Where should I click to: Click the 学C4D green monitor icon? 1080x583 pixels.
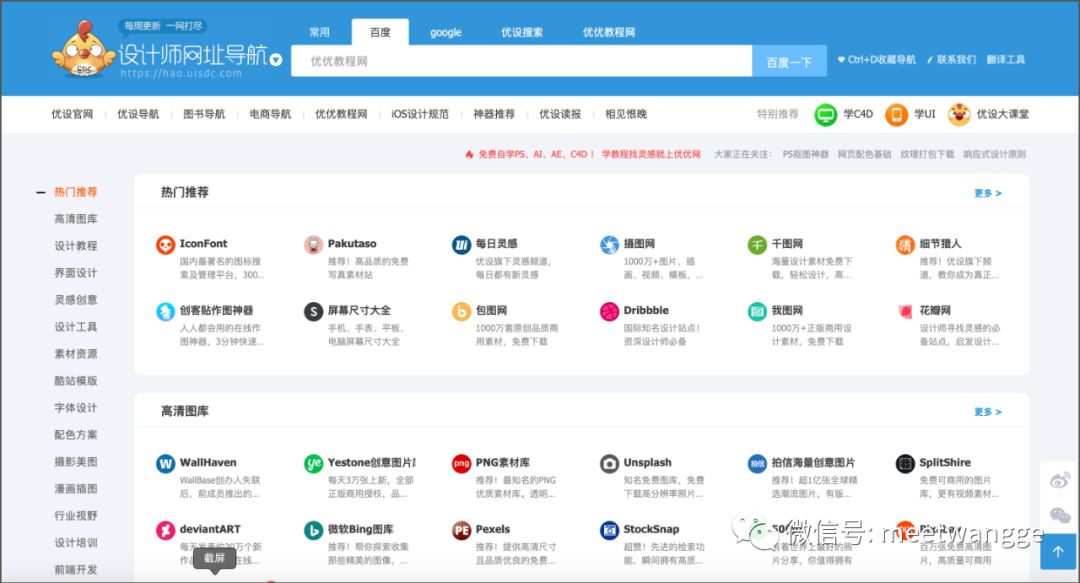coord(825,114)
